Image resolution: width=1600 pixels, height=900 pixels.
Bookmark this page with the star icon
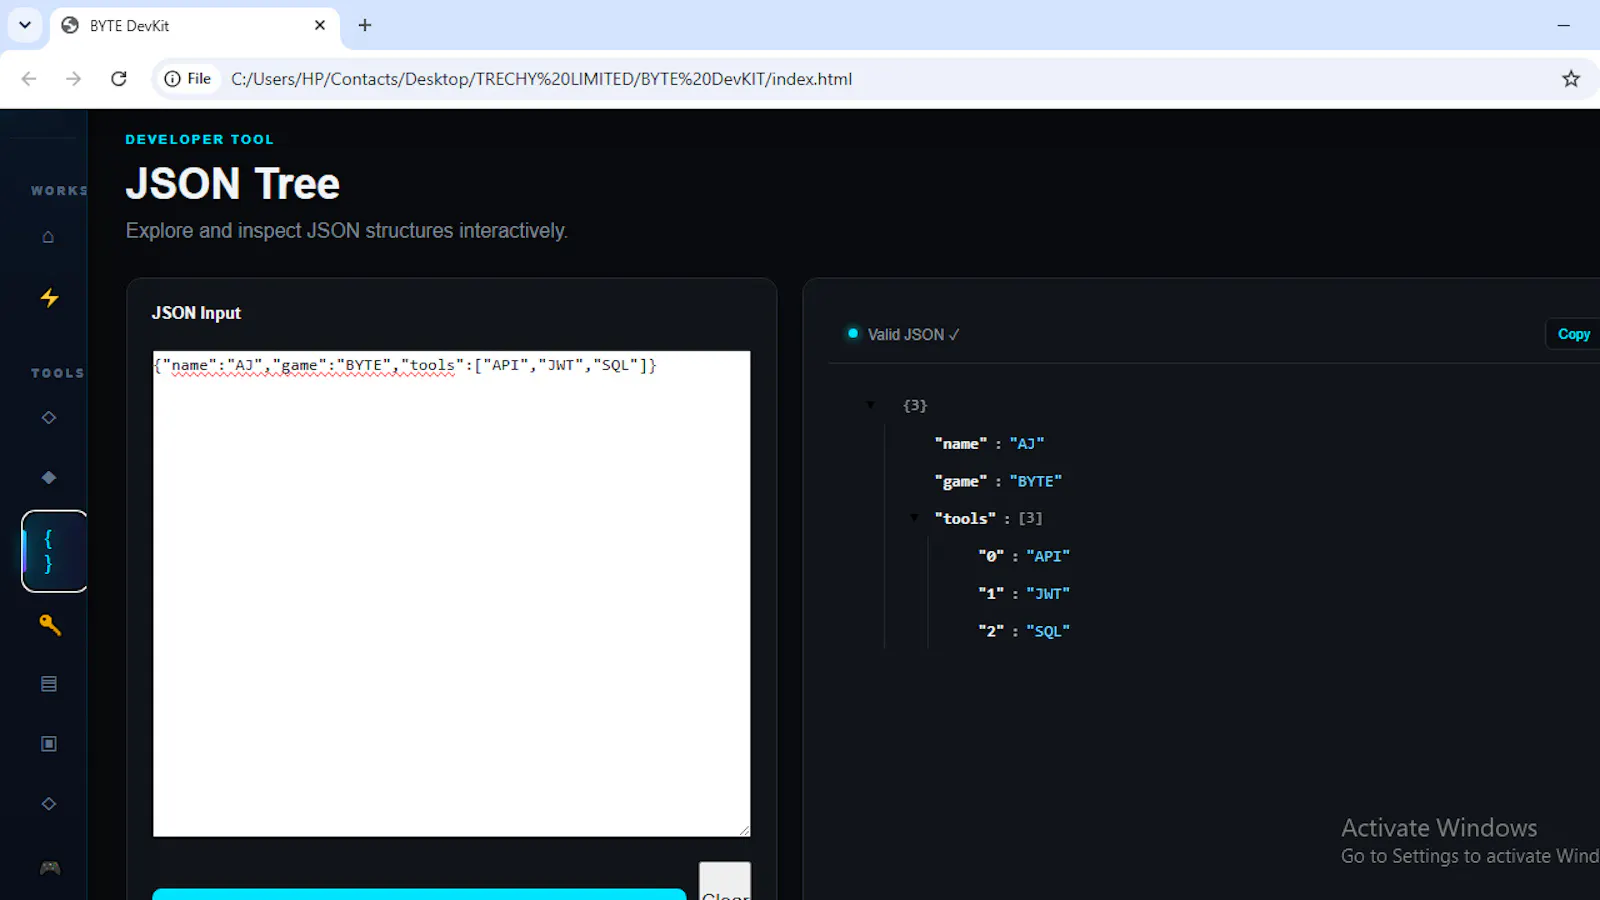coord(1571,79)
